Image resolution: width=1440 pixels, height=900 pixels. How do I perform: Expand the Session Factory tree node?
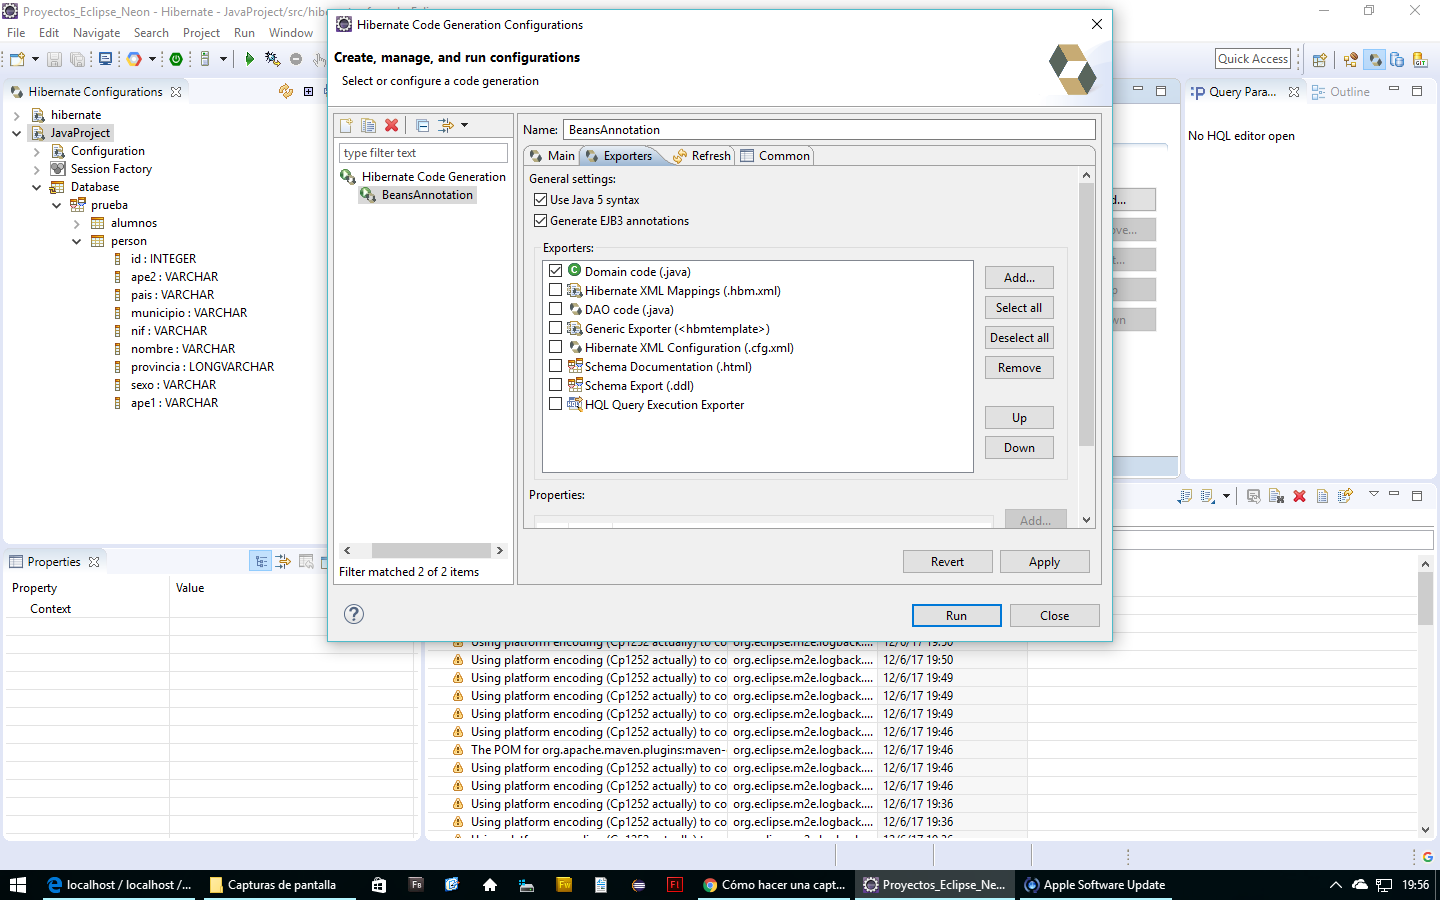pyautogui.click(x=37, y=169)
